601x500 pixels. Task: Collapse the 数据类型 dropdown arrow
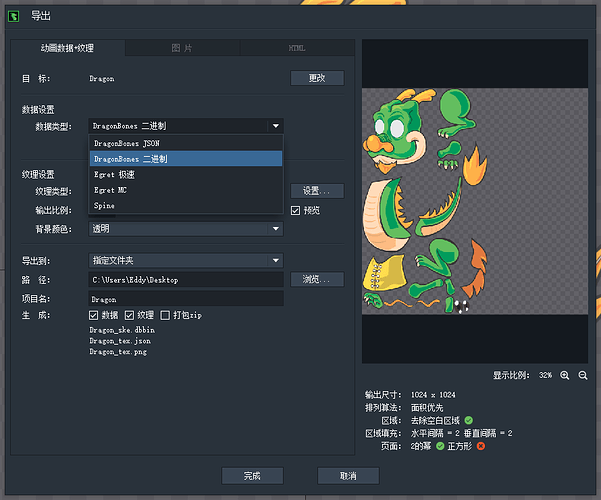[276, 126]
